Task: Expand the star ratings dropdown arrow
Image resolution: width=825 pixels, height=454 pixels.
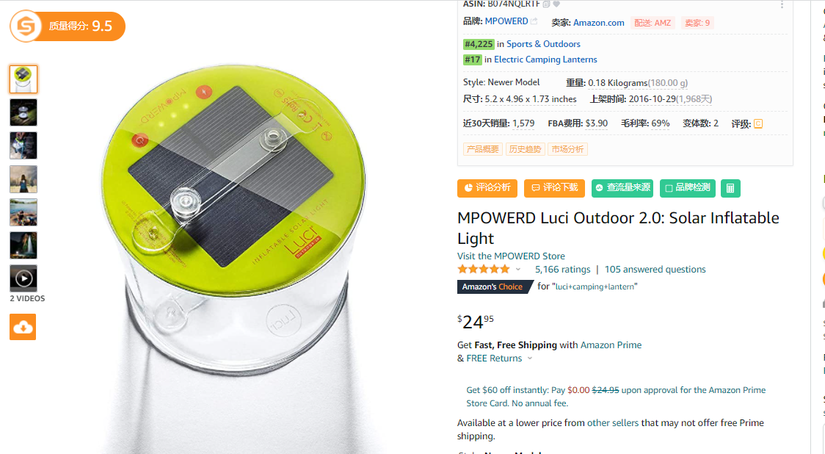Action: (518, 269)
